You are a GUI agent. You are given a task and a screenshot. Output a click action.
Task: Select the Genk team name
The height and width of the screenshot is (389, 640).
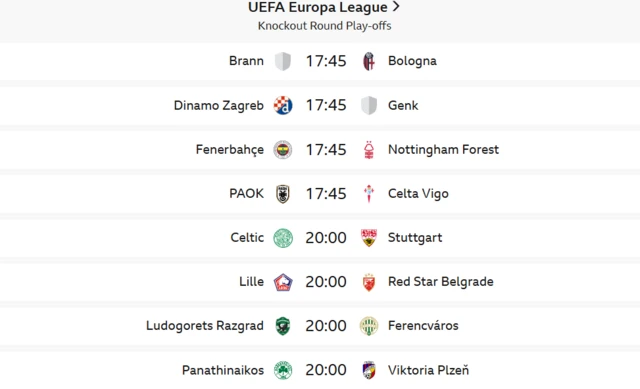[x=403, y=105]
